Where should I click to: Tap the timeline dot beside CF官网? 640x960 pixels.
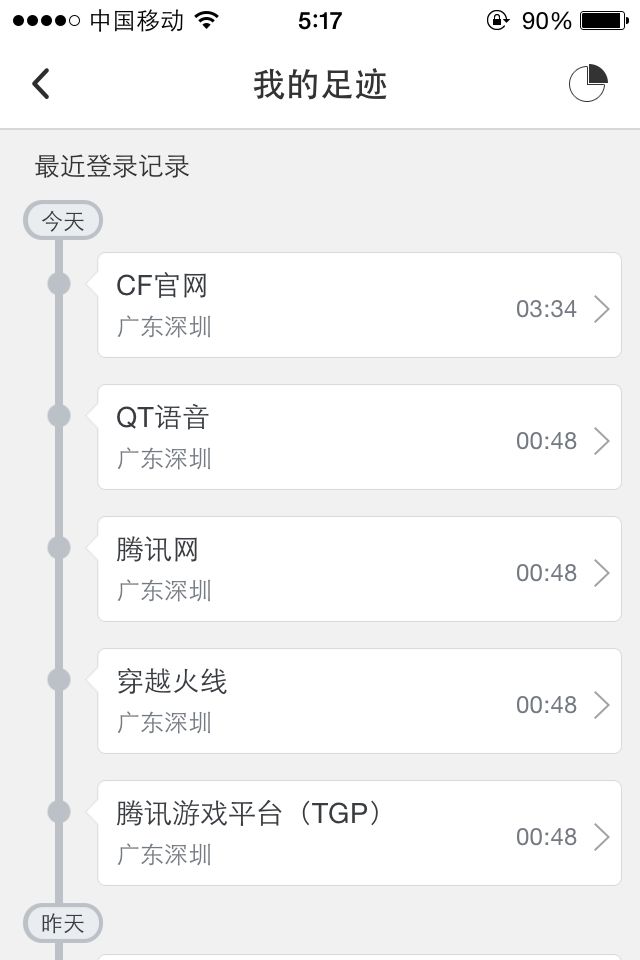point(59,284)
